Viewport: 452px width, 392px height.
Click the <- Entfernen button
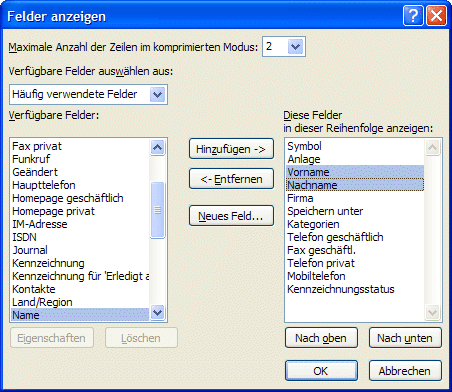[x=231, y=179]
